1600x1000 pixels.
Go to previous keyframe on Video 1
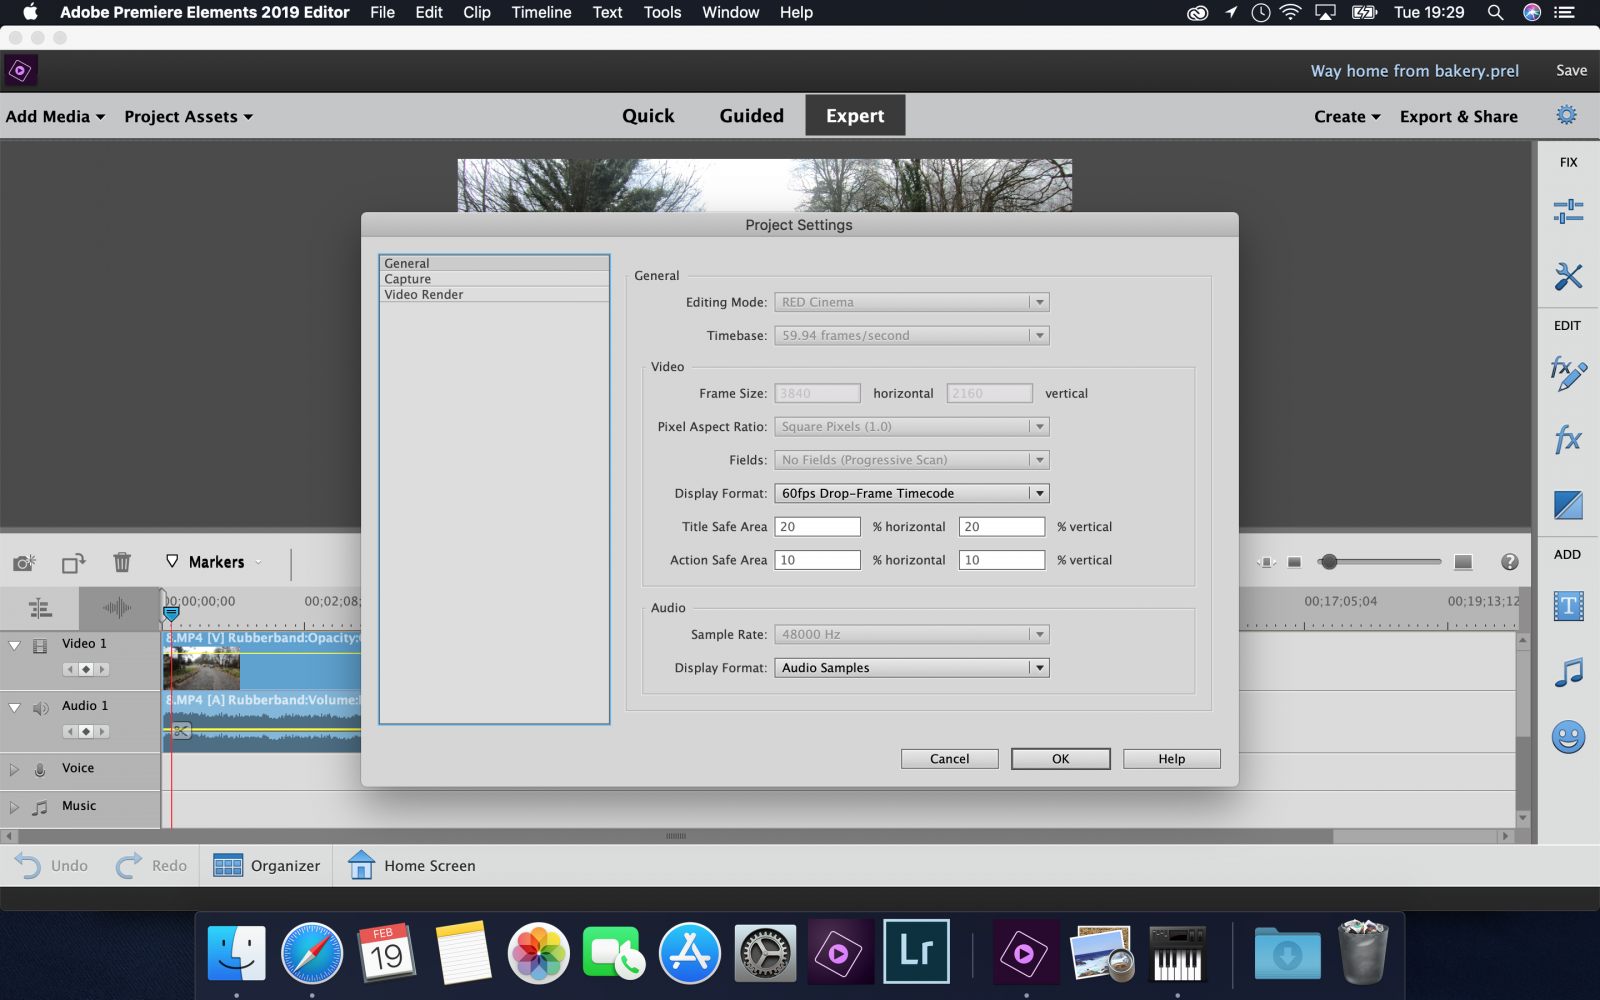point(70,669)
